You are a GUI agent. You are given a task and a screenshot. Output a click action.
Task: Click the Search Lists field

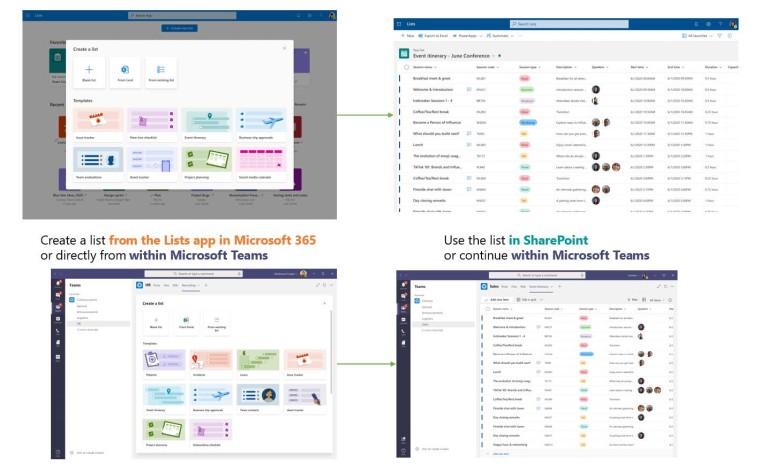(x=569, y=24)
